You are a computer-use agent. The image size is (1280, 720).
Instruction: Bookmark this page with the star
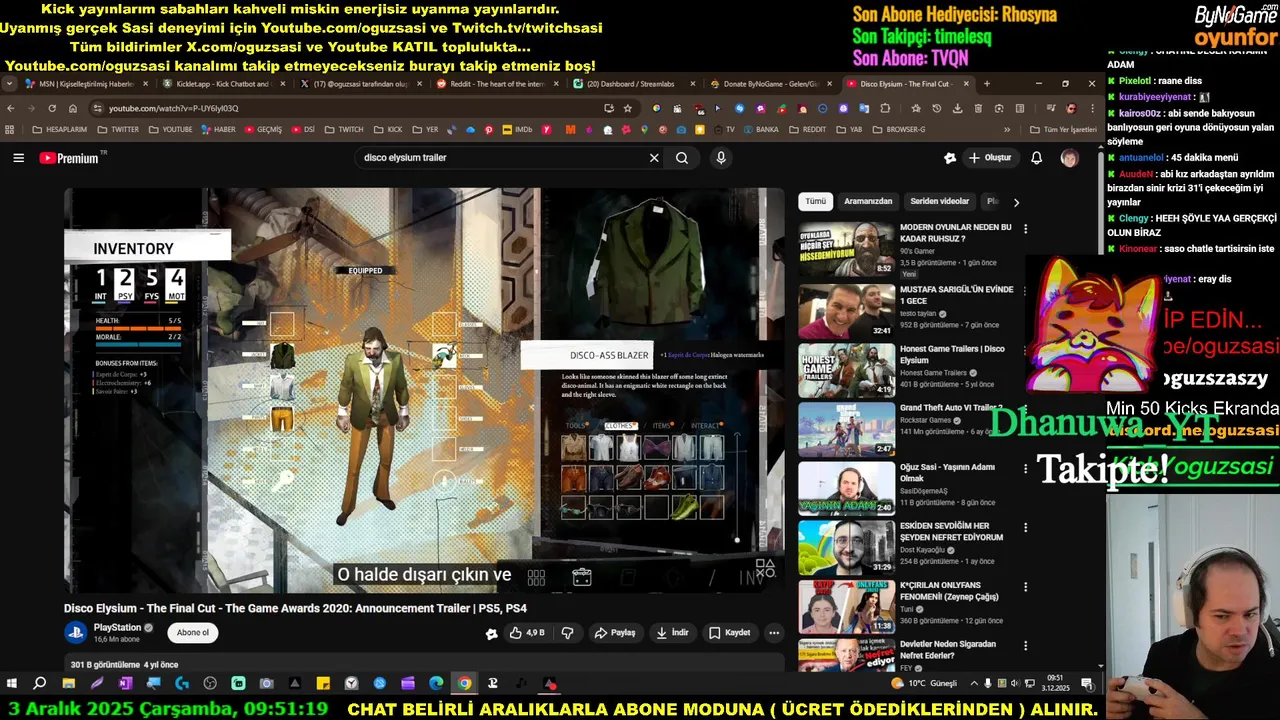click(628, 108)
